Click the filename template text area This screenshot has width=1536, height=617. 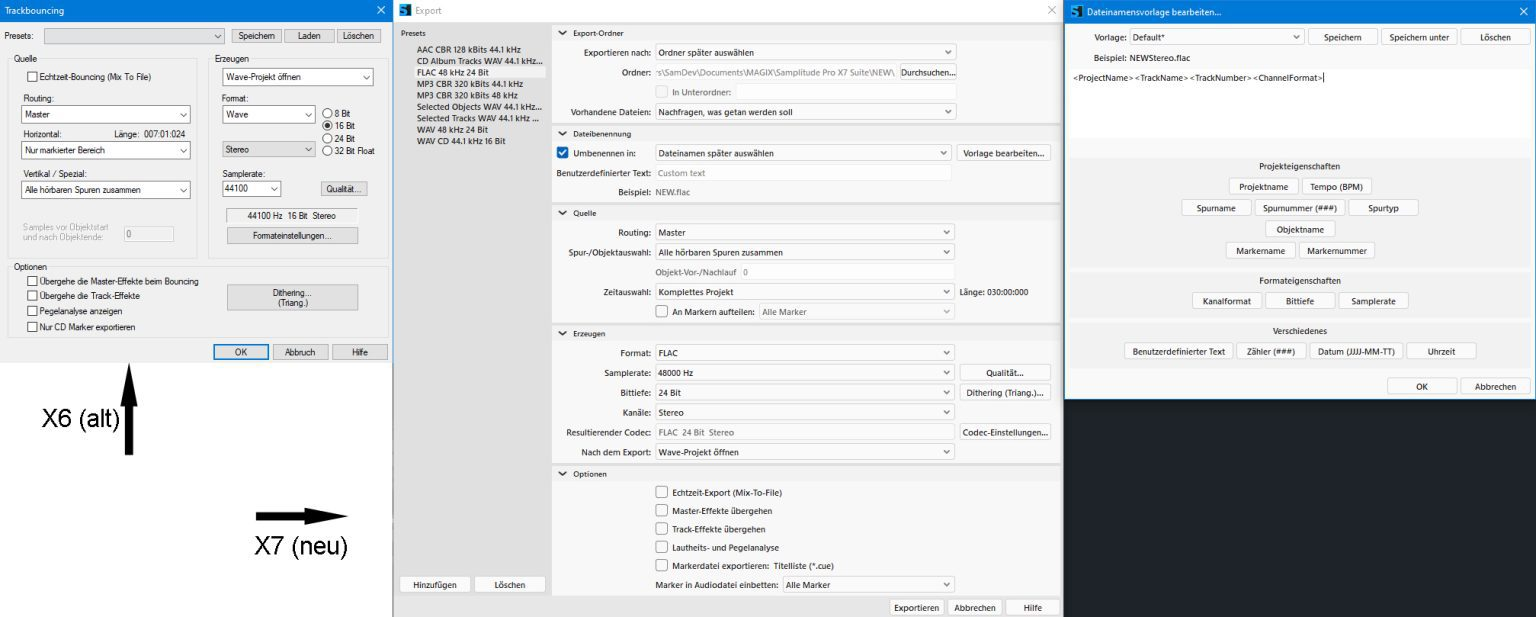click(x=1299, y=104)
